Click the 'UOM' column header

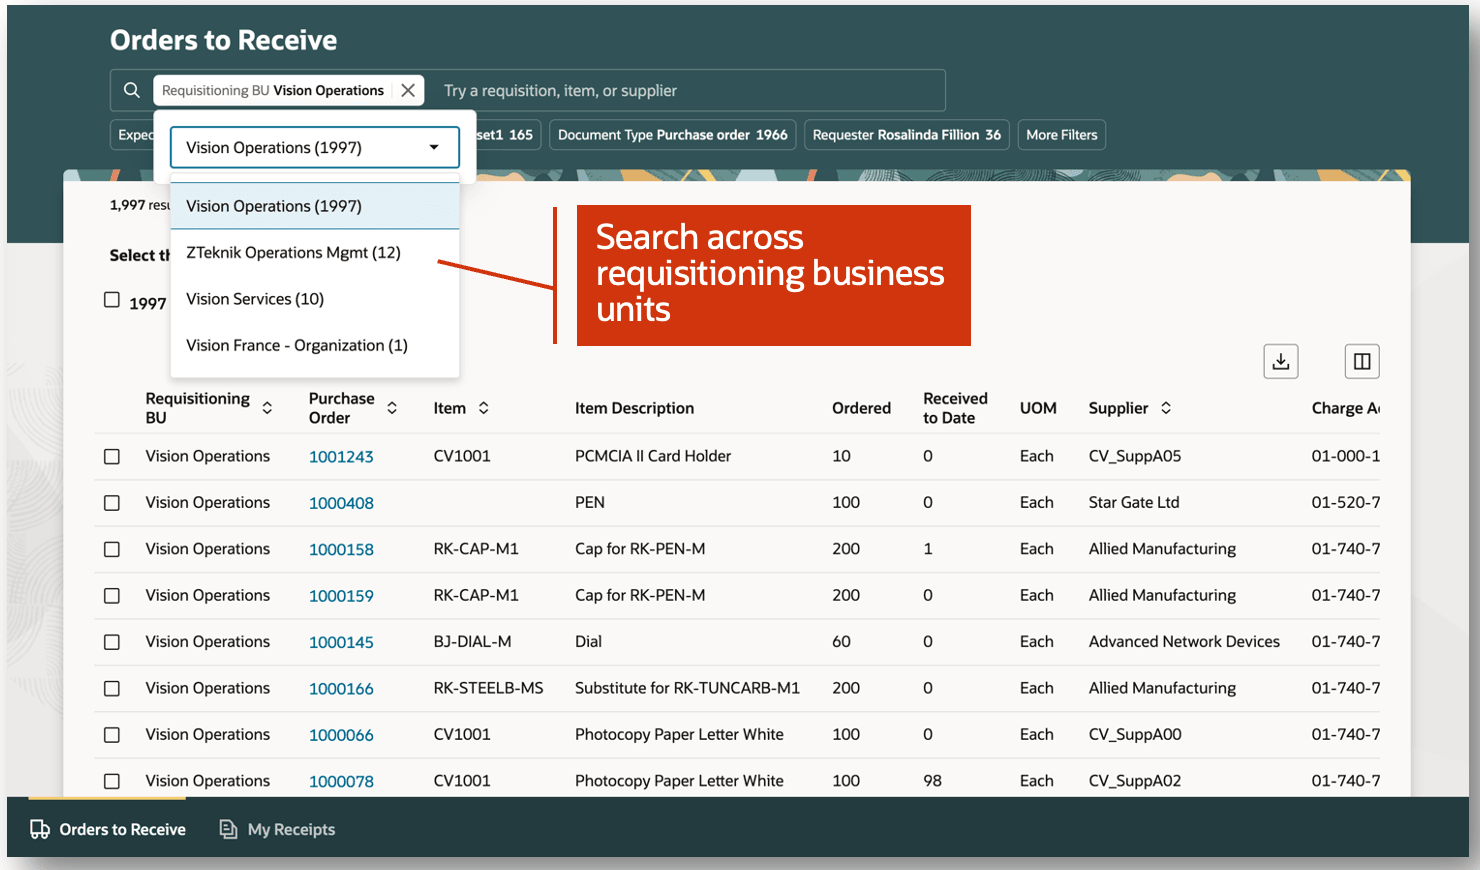[1038, 408]
